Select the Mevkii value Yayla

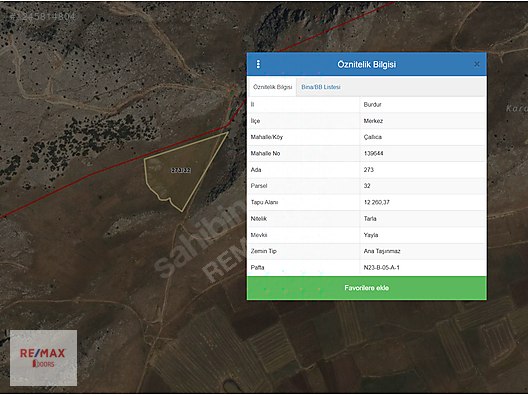click(x=371, y=235)
